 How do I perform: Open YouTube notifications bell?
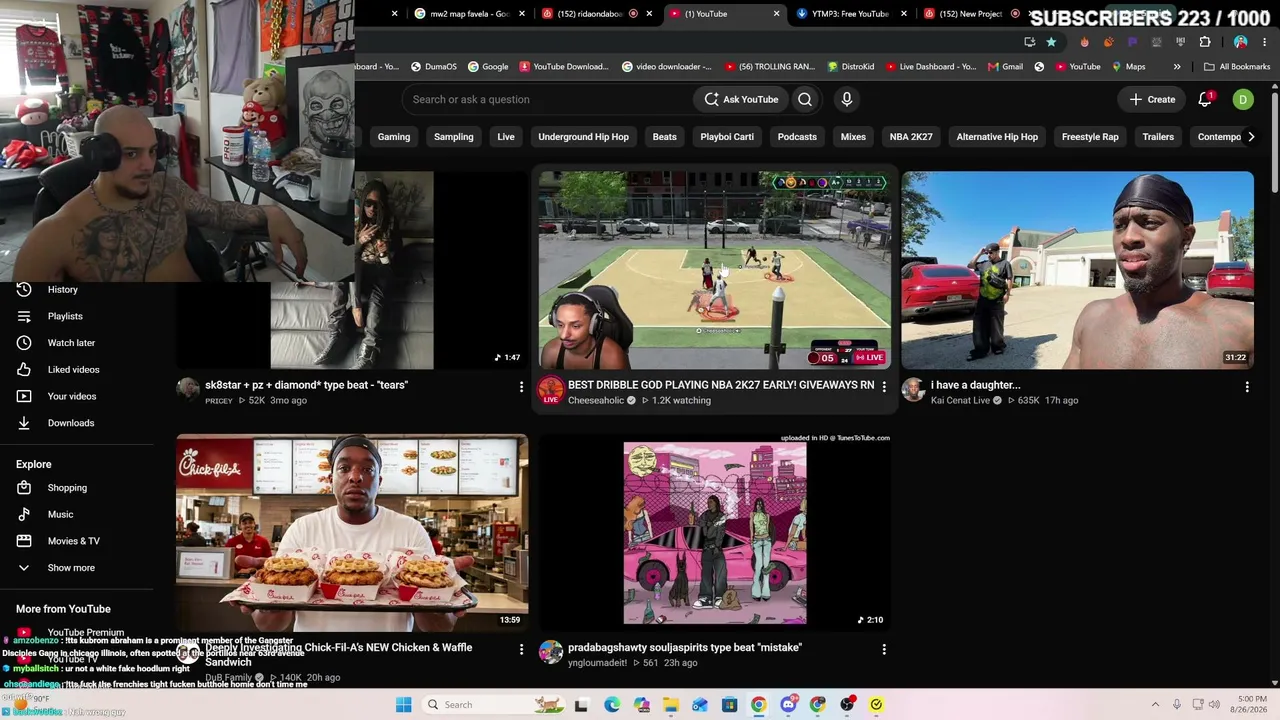(1205, 99)
